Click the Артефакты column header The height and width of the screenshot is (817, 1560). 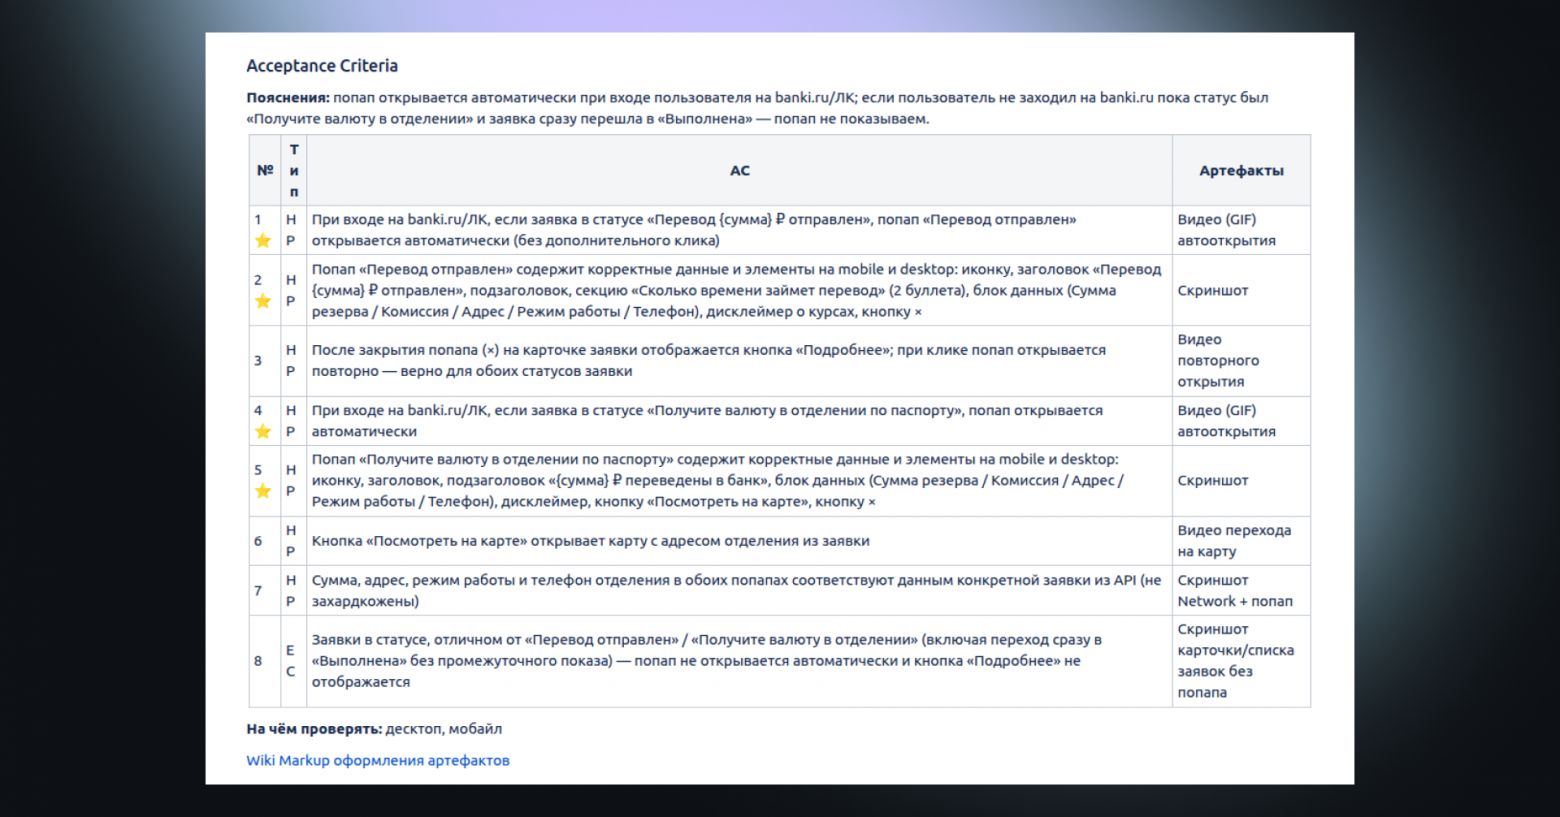pos(1241,171)
